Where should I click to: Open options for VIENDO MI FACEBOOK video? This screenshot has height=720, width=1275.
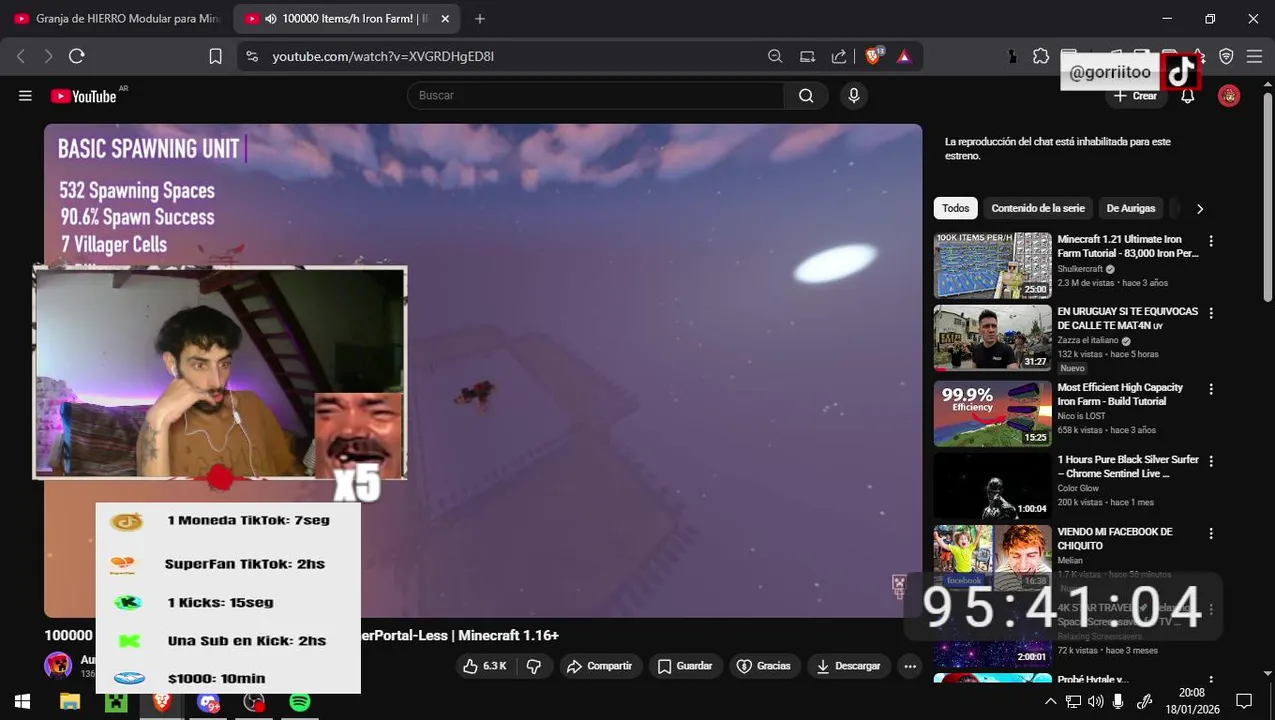coord(1211,533)
